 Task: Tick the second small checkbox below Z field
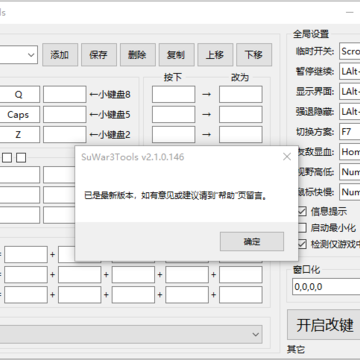[x=21, y=158]
